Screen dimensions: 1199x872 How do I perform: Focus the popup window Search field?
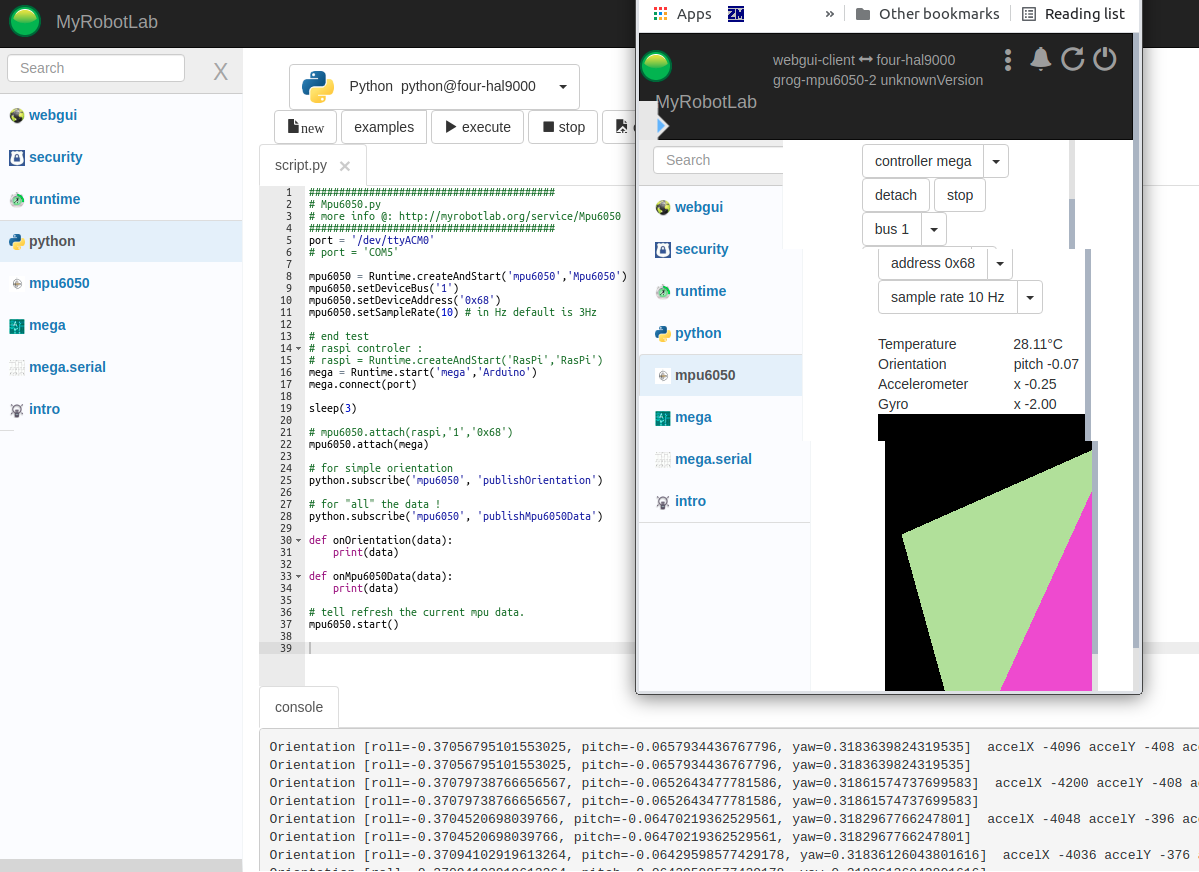pos(719,160)
